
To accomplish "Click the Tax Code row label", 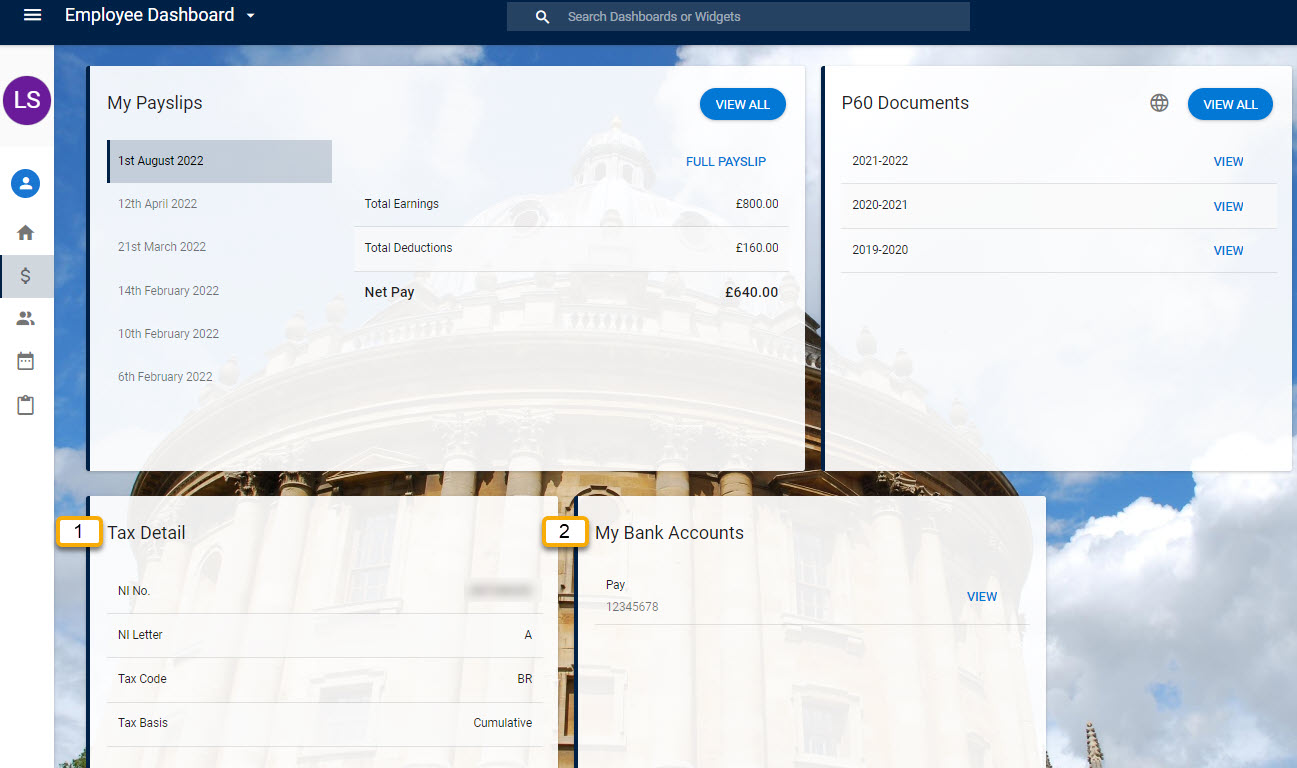I will [142, 679].
